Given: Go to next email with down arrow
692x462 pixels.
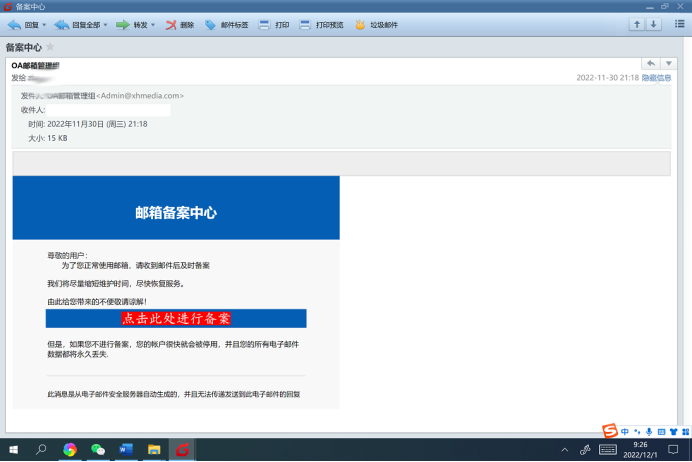Looking at the screenshot, I should click(654, 24).
